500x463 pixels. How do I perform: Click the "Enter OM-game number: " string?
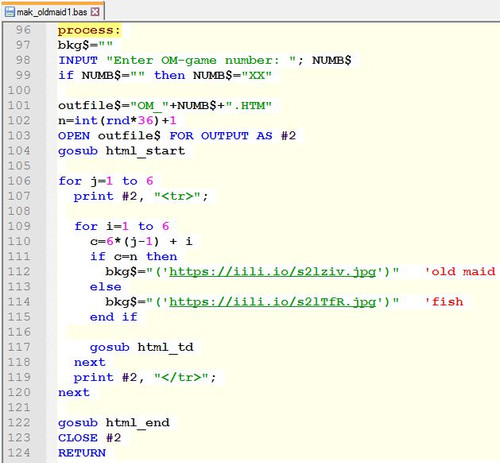[201, 60]
